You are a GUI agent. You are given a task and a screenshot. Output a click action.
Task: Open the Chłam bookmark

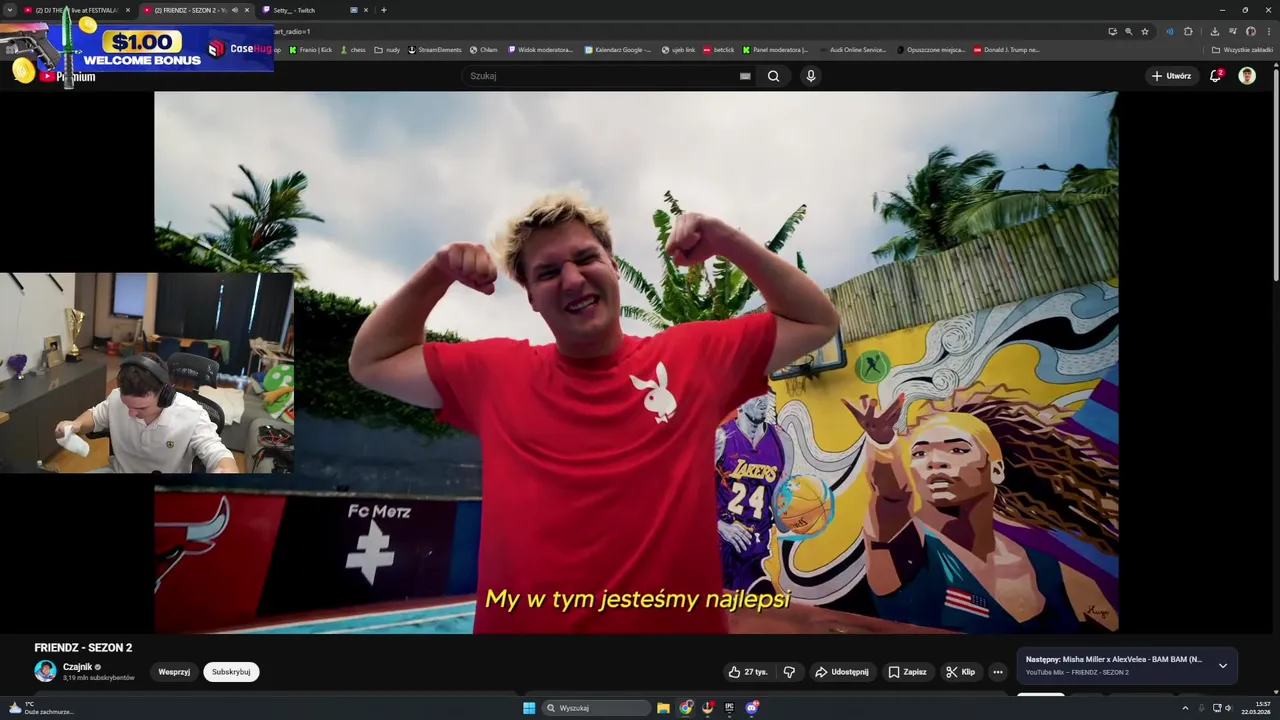point(484,49)
